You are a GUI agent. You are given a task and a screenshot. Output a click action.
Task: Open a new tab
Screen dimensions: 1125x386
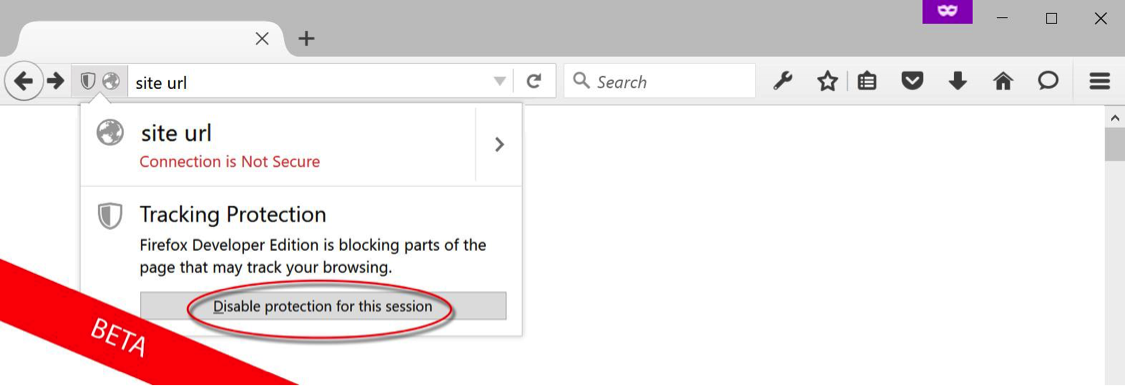[x=306, y=38]
